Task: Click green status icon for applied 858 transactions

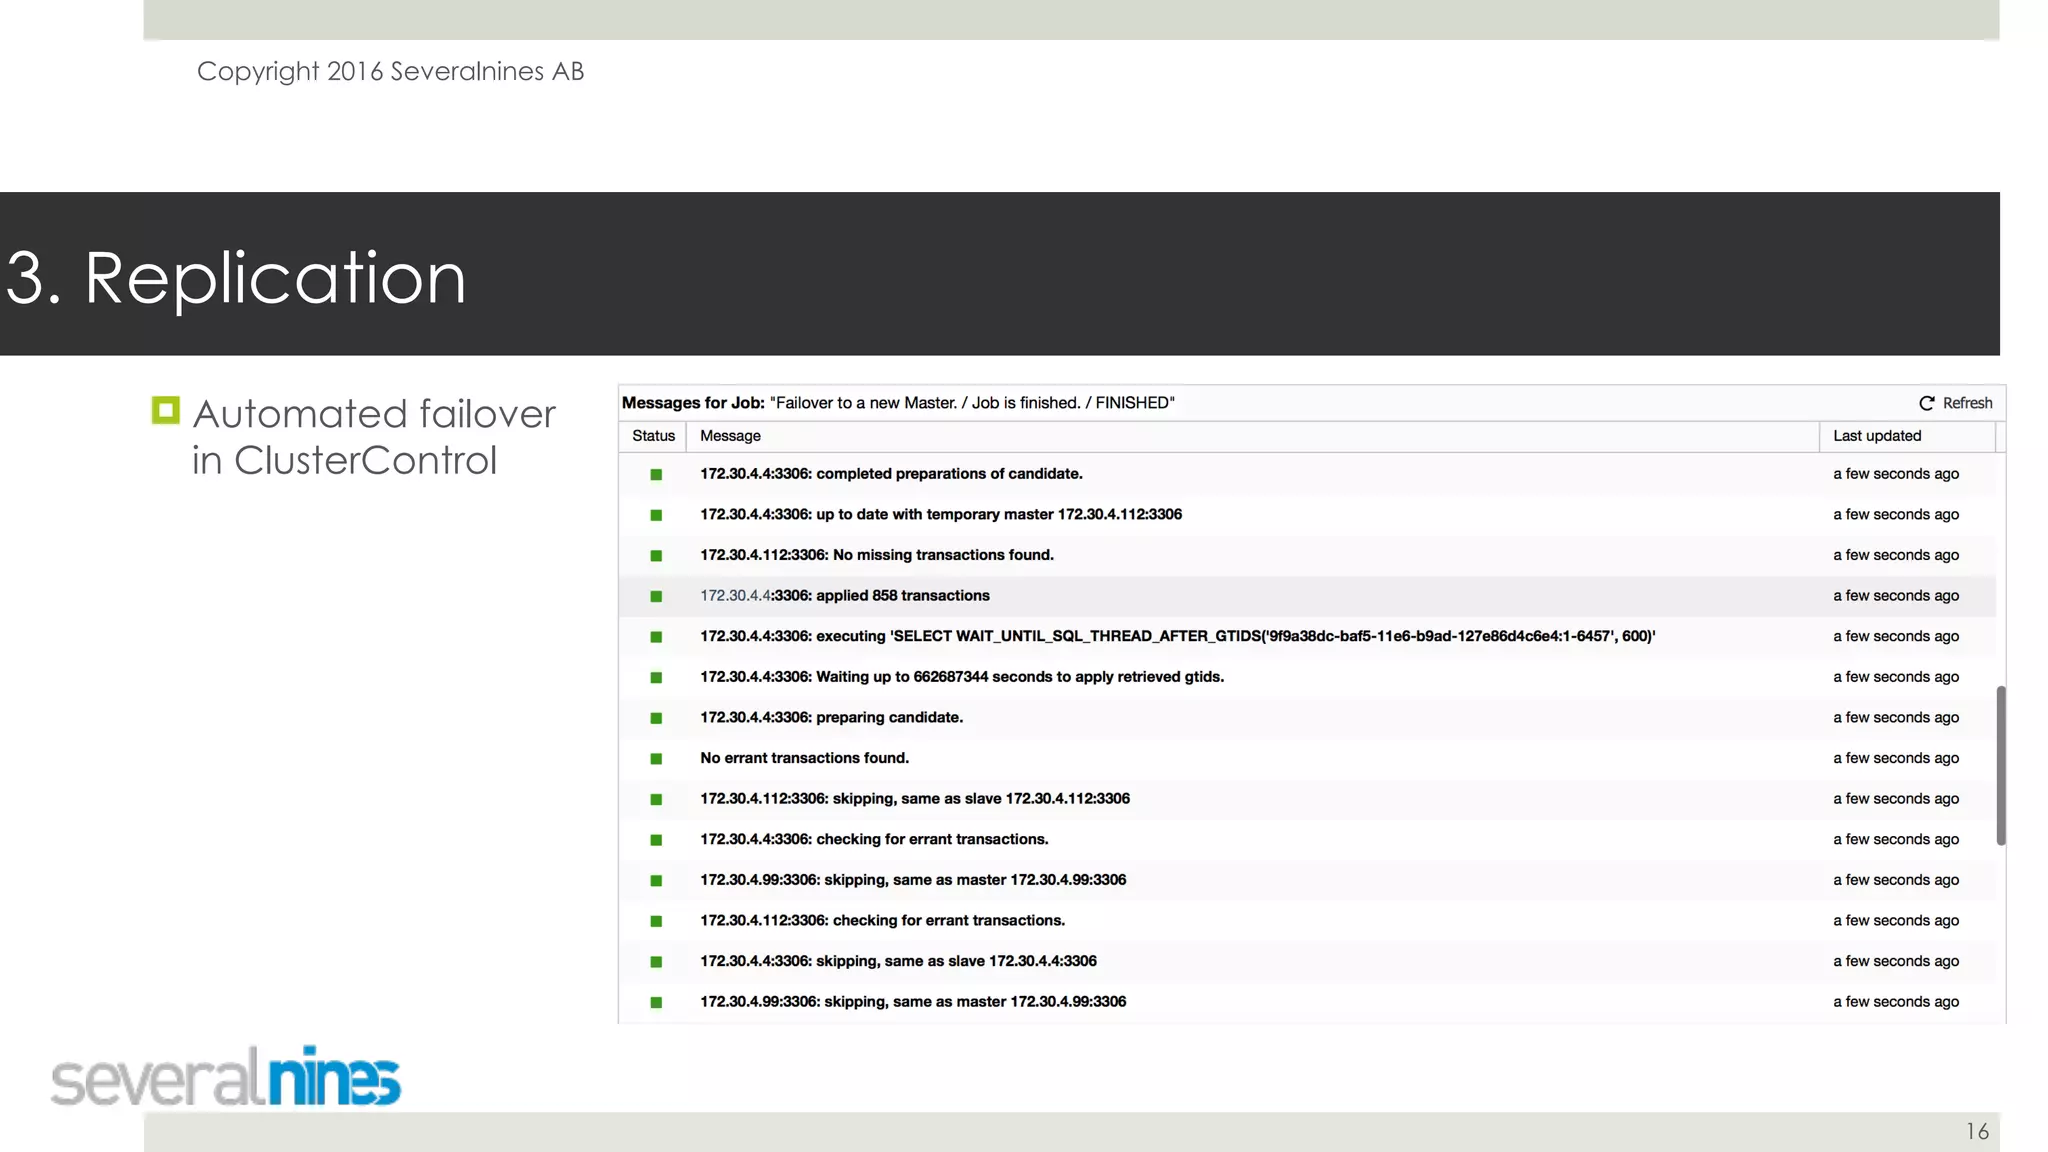Action: [x=656, y=596]
